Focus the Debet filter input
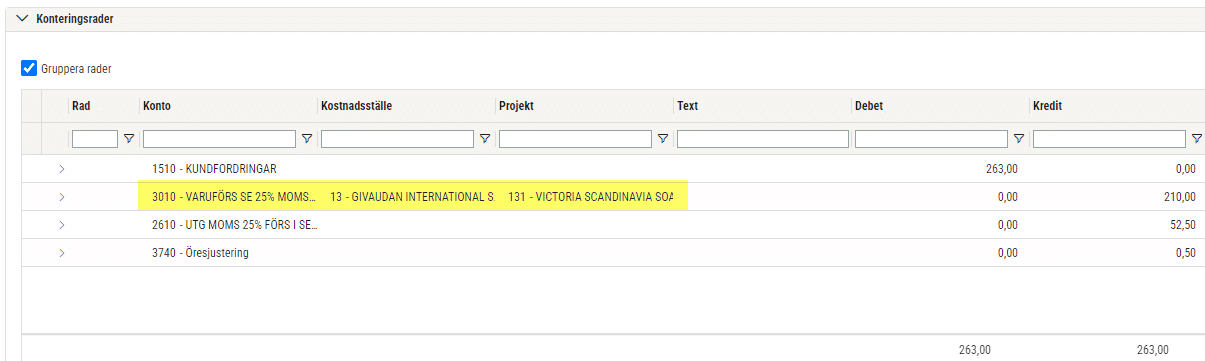Image resolution: width=1205 pixels, height=361 pixels. tap(931, 139)
